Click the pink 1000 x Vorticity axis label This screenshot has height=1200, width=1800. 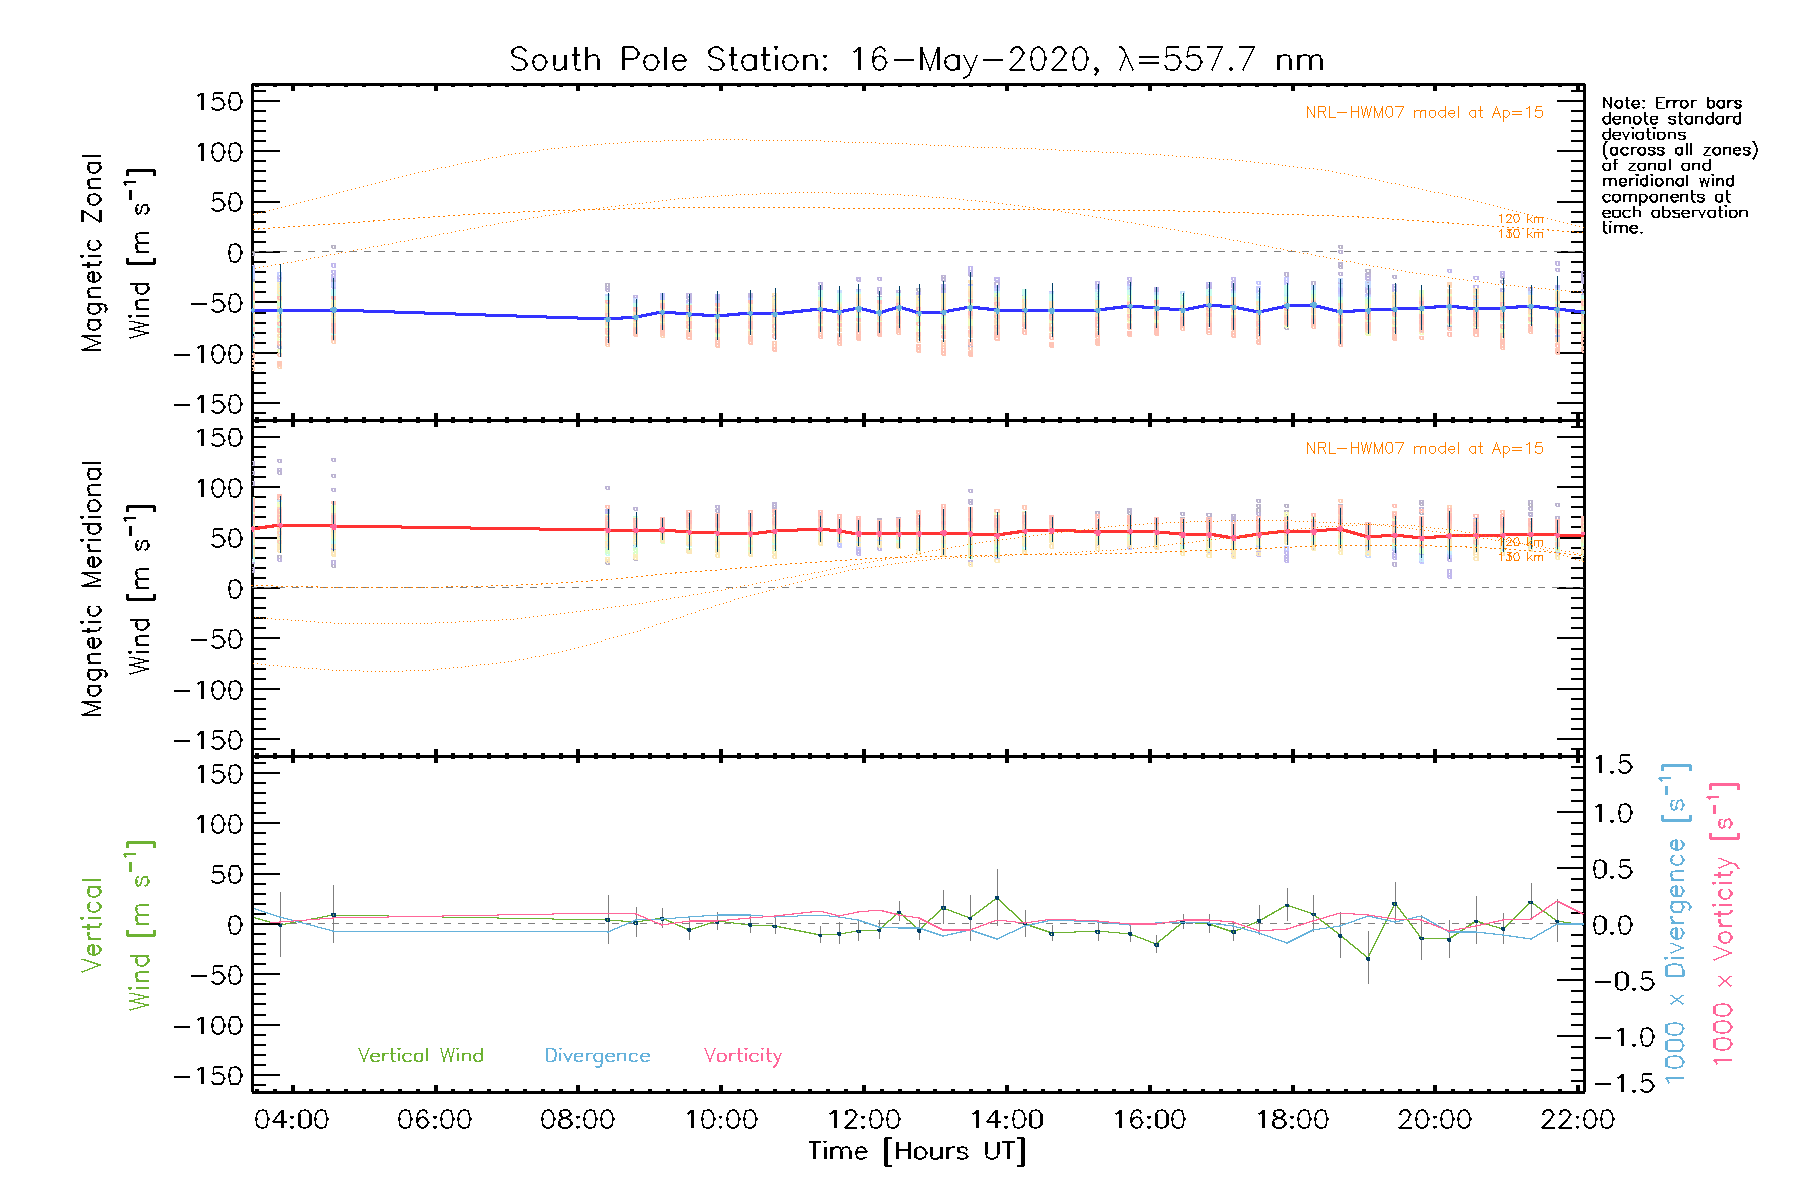point(1723,924)
